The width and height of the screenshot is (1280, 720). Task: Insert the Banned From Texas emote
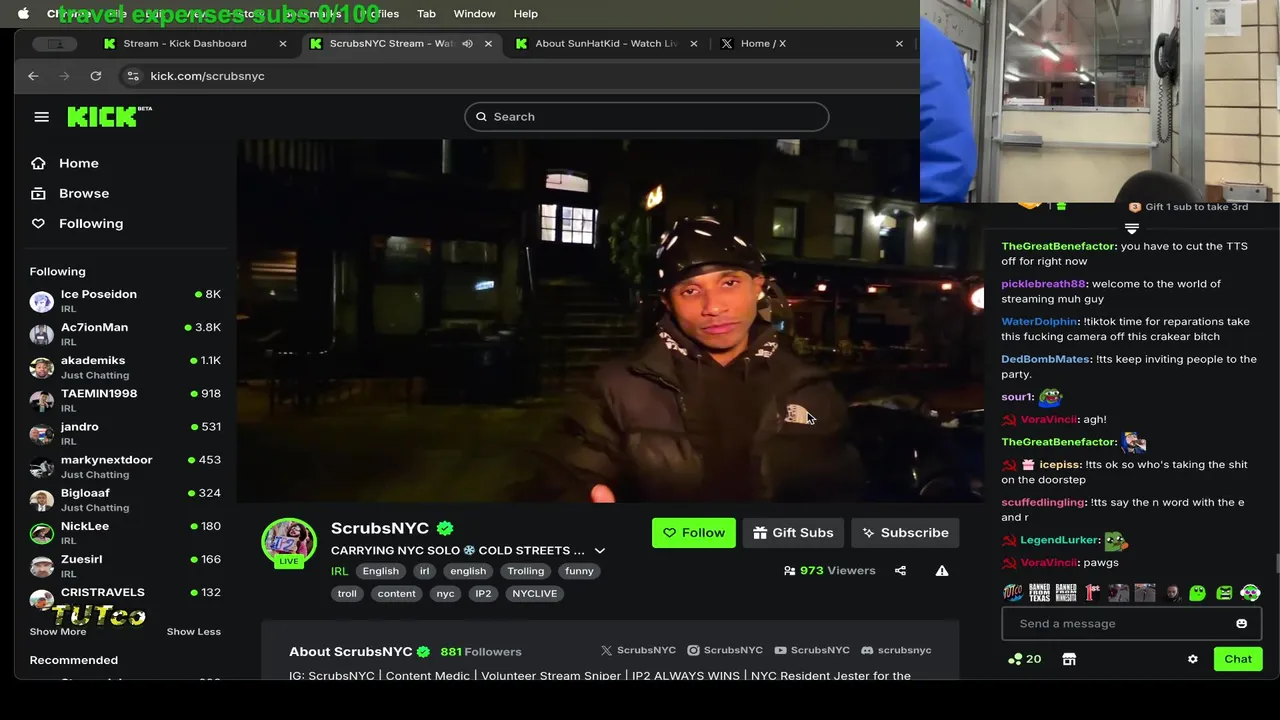(1040, 593)
